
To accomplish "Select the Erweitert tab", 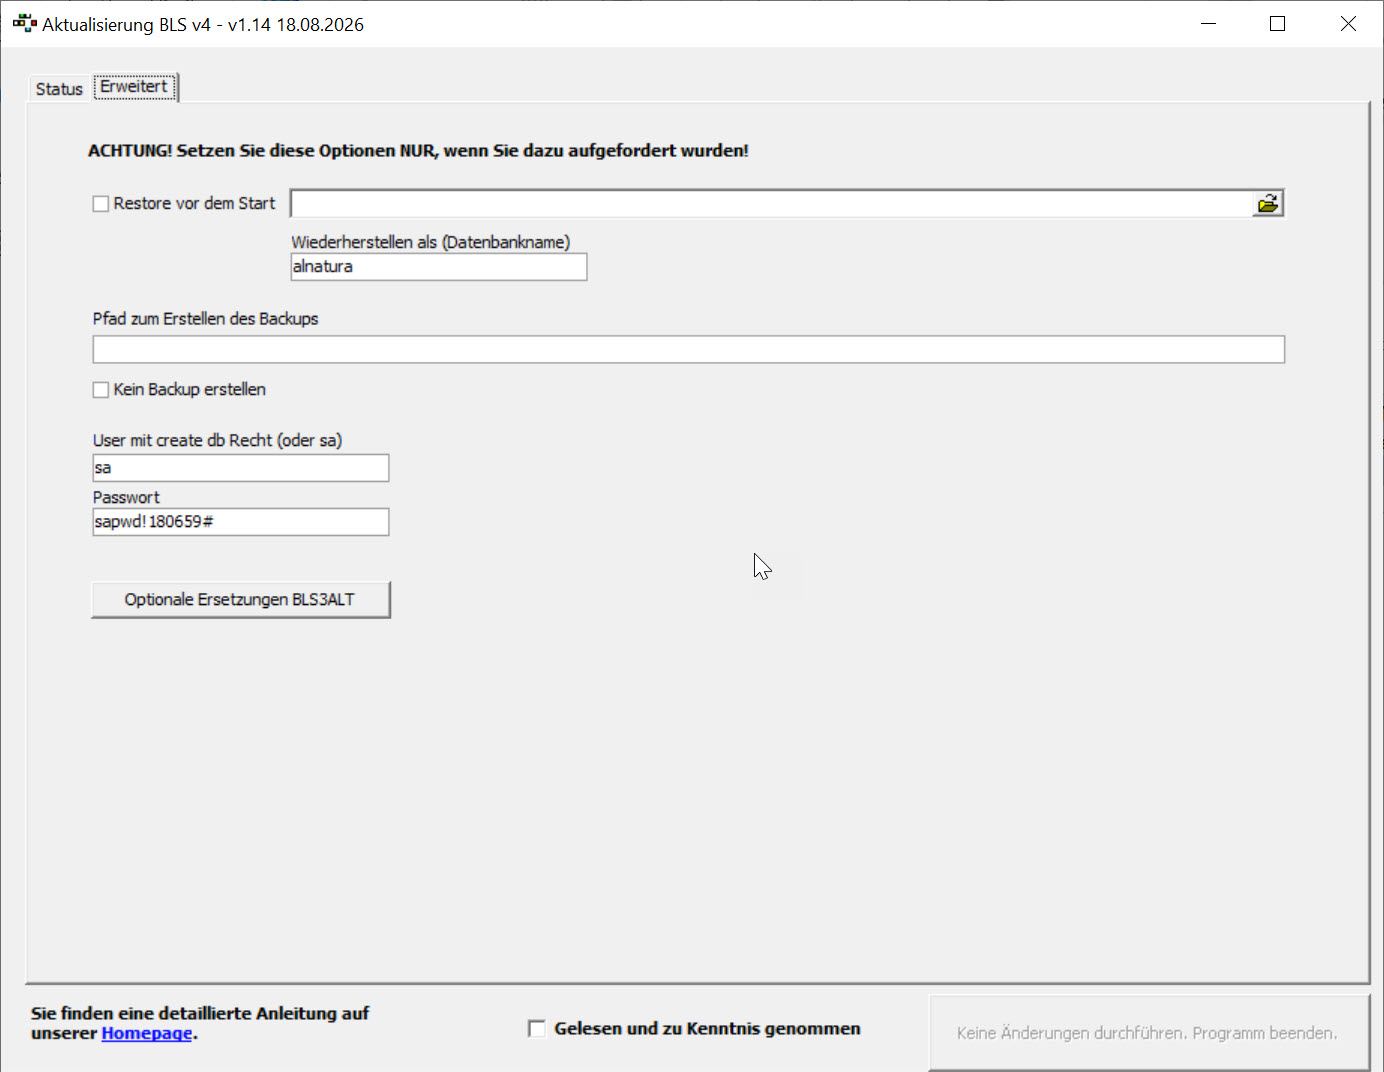I will 135,87.
